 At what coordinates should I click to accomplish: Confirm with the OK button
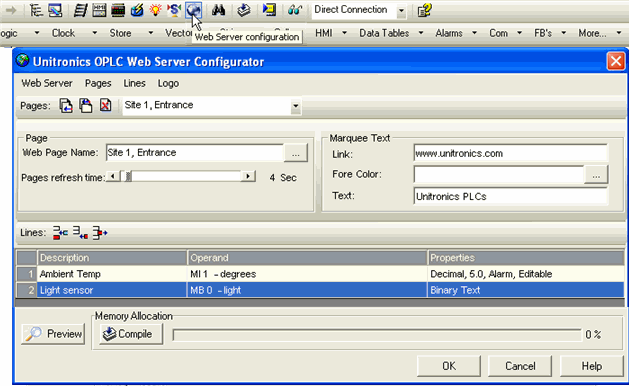point(449,366)
